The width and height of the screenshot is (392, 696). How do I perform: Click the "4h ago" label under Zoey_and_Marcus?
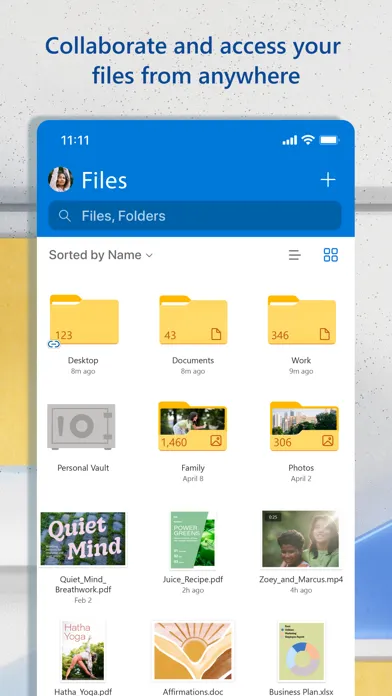point(301,590)
